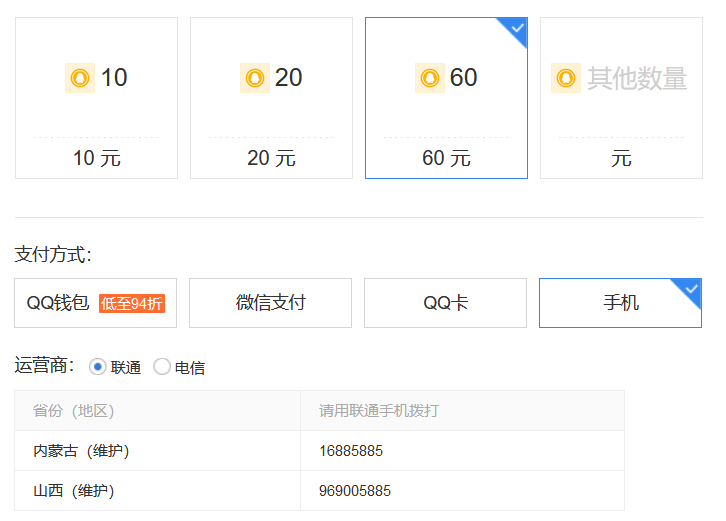Click the 山西（维护） province row
Image resolution: width=726 pixels, height=521 pixels.
coord(74,491)
